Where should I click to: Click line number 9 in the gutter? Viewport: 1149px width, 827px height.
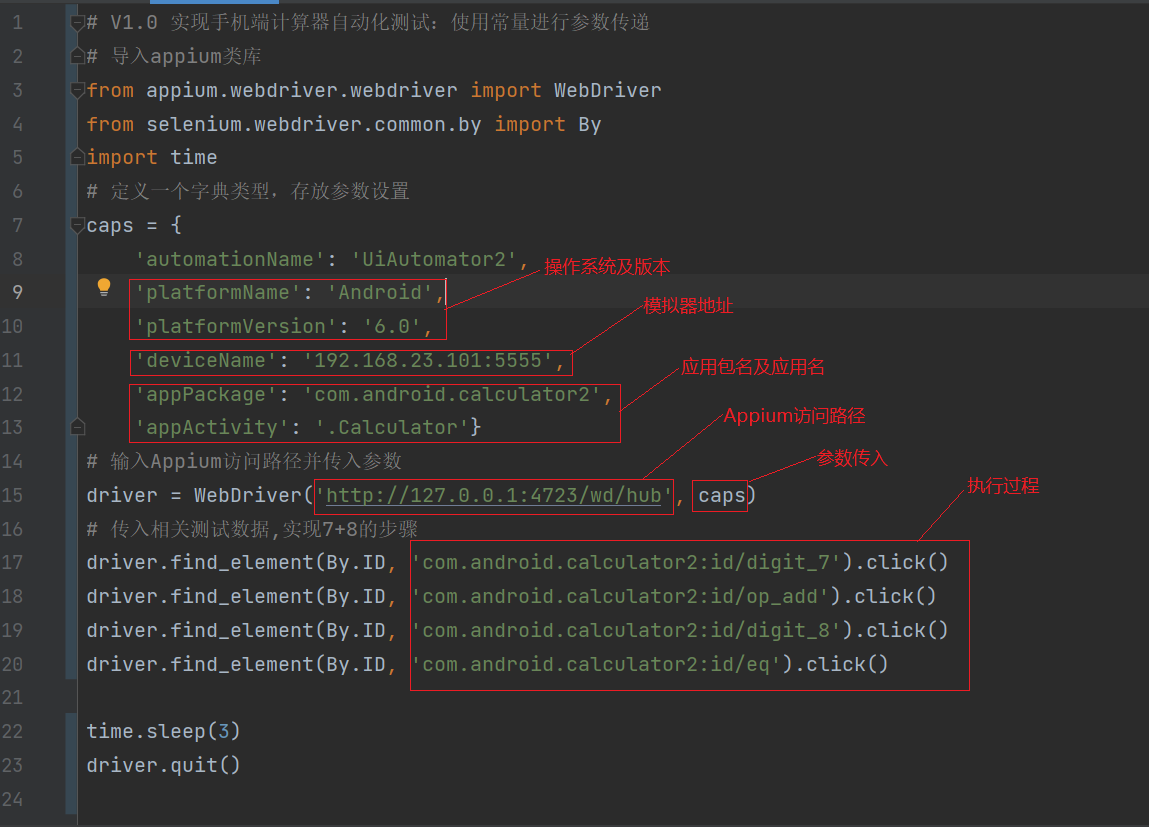coord(18,292)
